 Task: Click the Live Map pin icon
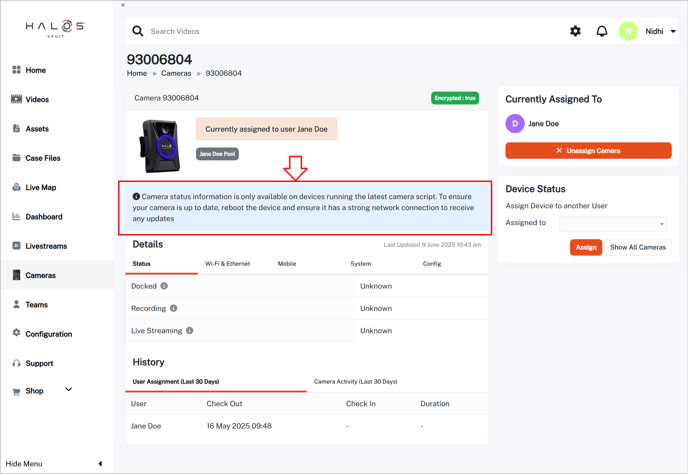(x=16, y=187)
